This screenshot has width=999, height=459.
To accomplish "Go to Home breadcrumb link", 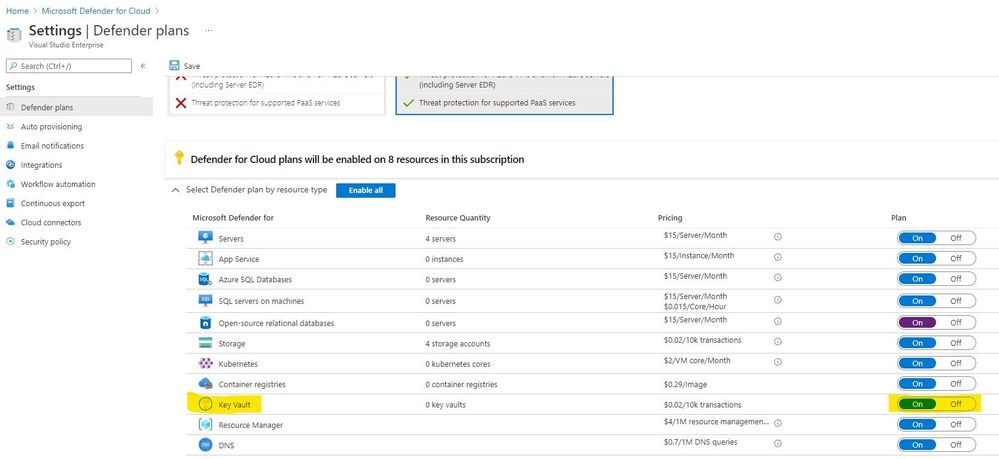I will 17,11.
